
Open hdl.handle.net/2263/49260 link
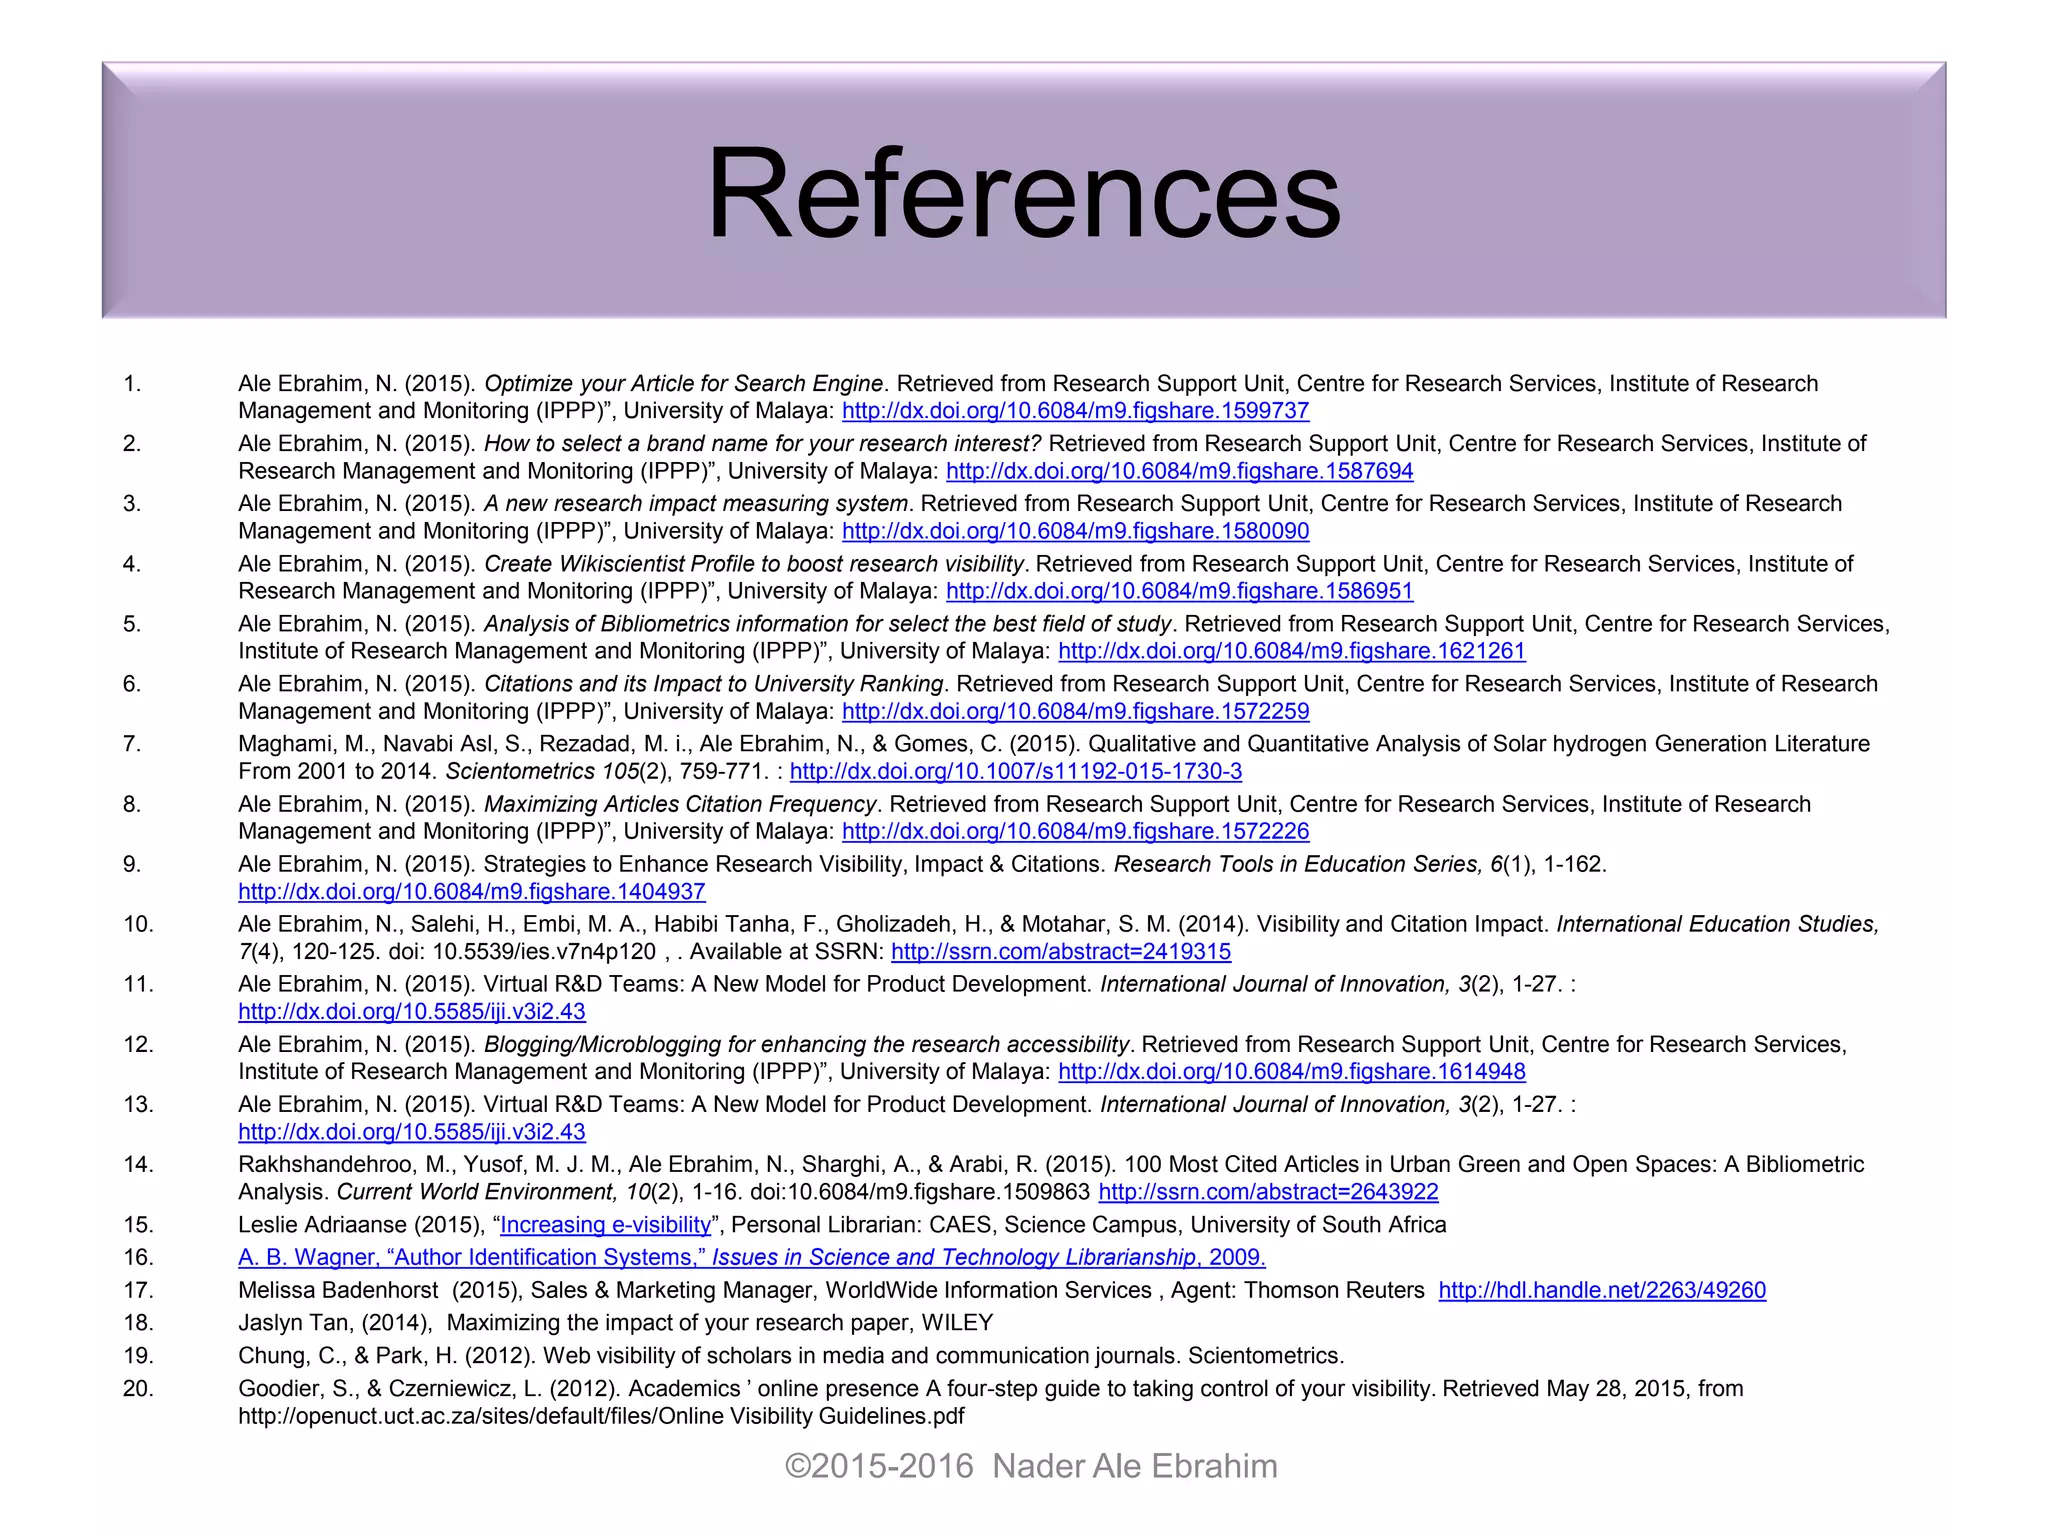[1602, 1290]
